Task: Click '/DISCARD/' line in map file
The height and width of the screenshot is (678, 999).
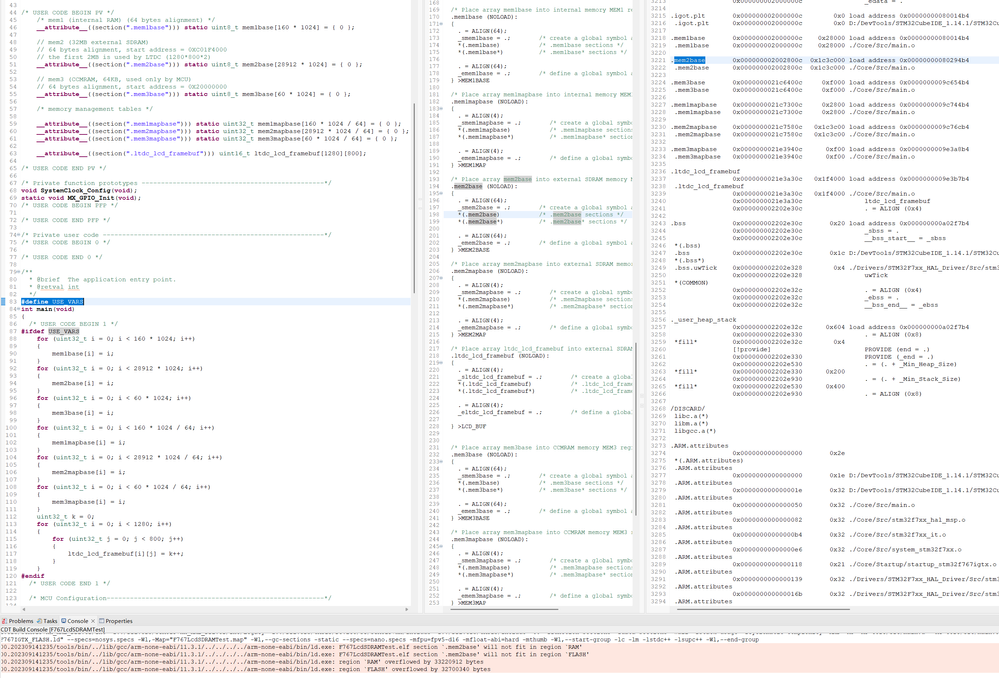Action: click(x=687, y=409)
